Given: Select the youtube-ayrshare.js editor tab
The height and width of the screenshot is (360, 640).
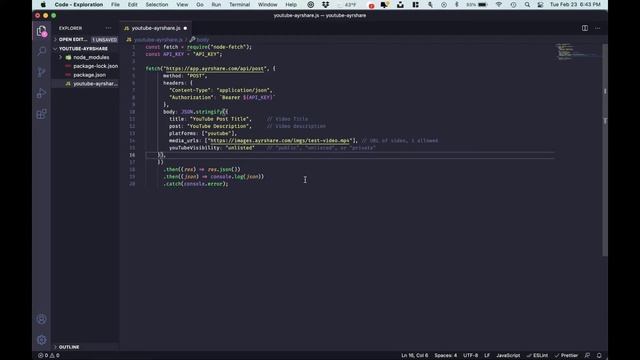Looking at the screenshot, I should coord(156,28).
